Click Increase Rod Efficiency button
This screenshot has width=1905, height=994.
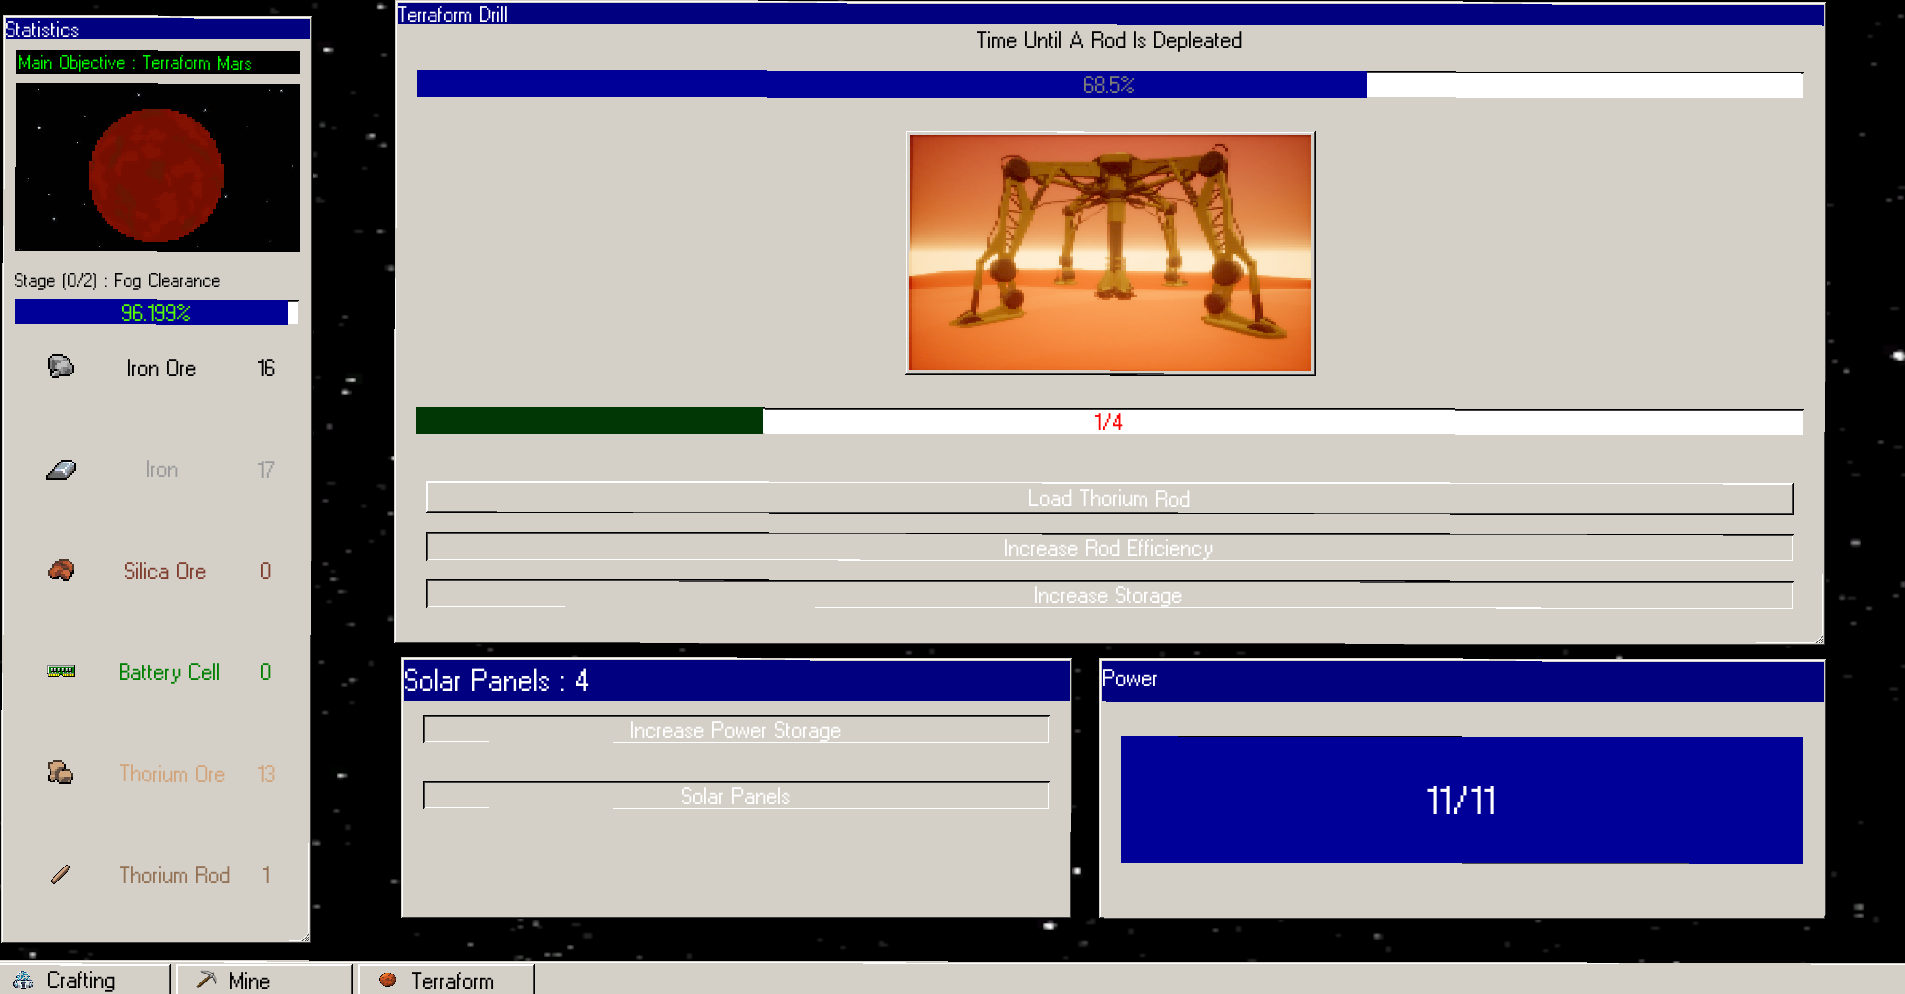(1109, 547)
